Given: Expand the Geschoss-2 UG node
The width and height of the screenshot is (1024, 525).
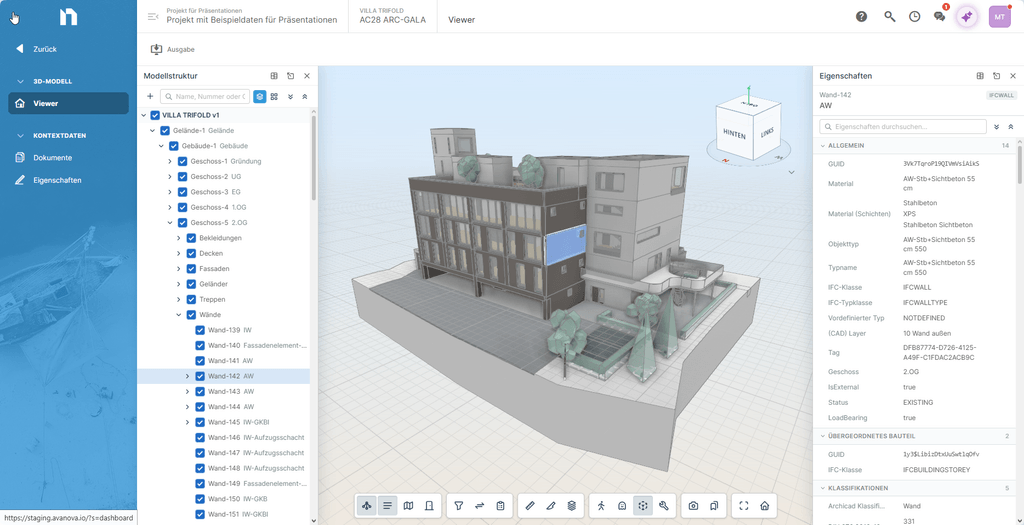Looking at the screenshot, I should 170,176.
